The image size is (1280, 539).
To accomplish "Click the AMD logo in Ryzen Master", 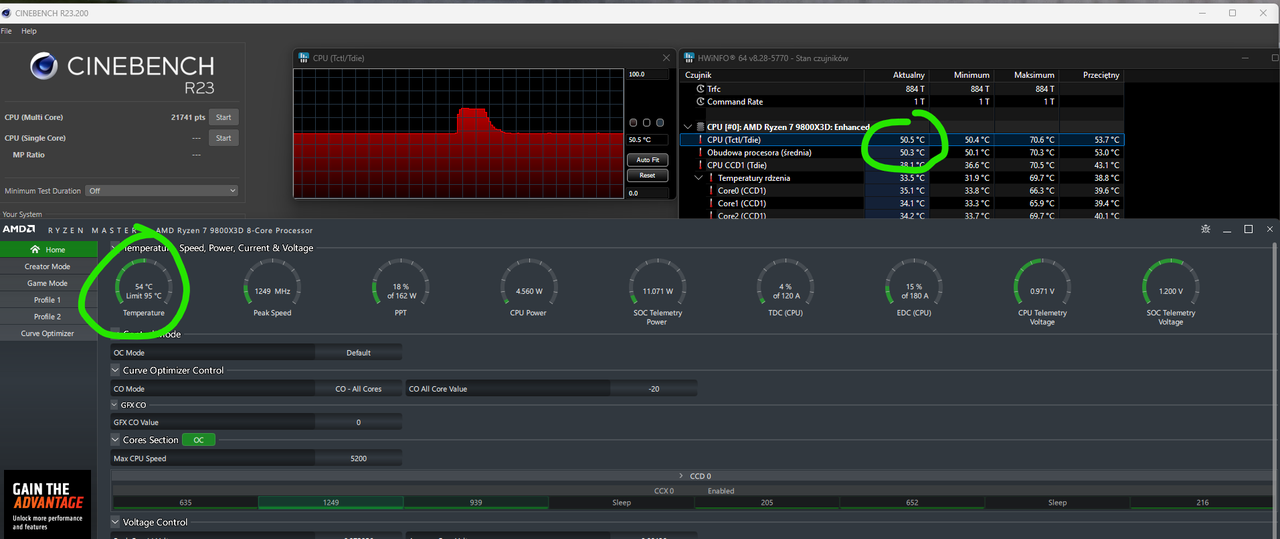I will tap(17, 229).
